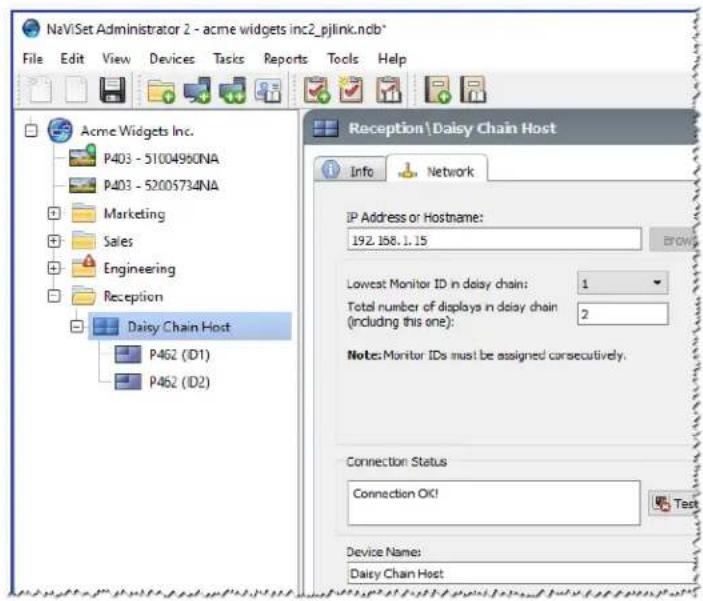The image size is (703, 601).
Task: Open the Reports menu
Action: pyautogui.click(x=285, y=59)
